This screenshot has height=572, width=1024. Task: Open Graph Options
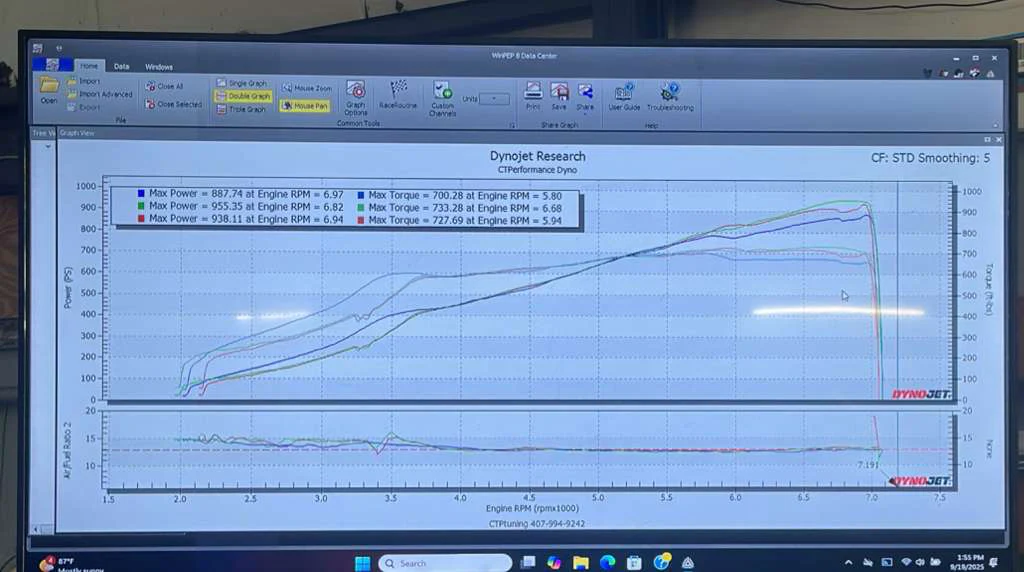click(356, 98)
